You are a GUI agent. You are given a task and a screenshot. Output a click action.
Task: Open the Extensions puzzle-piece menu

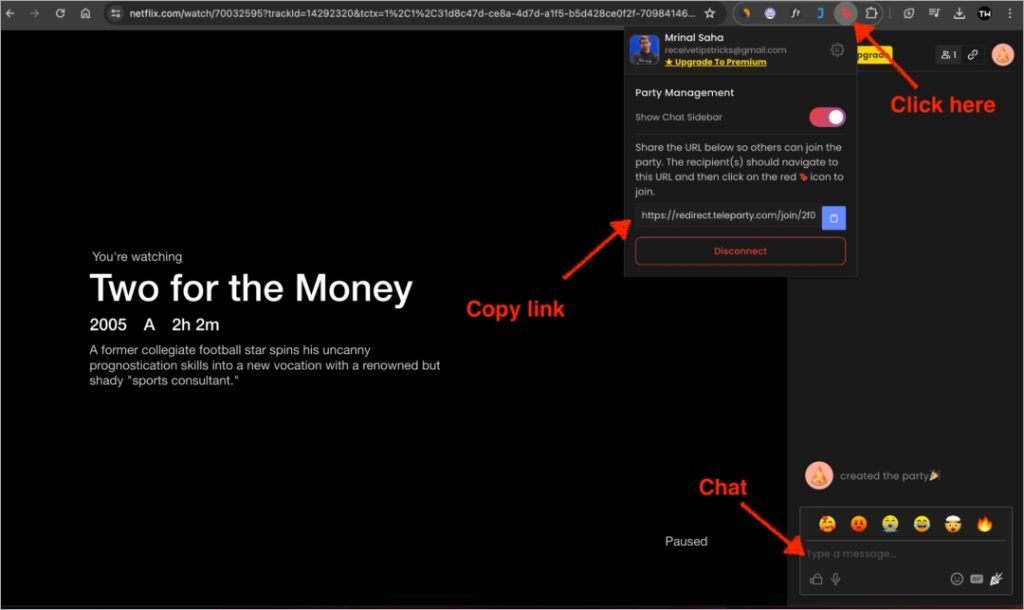[x=871, y=13]
